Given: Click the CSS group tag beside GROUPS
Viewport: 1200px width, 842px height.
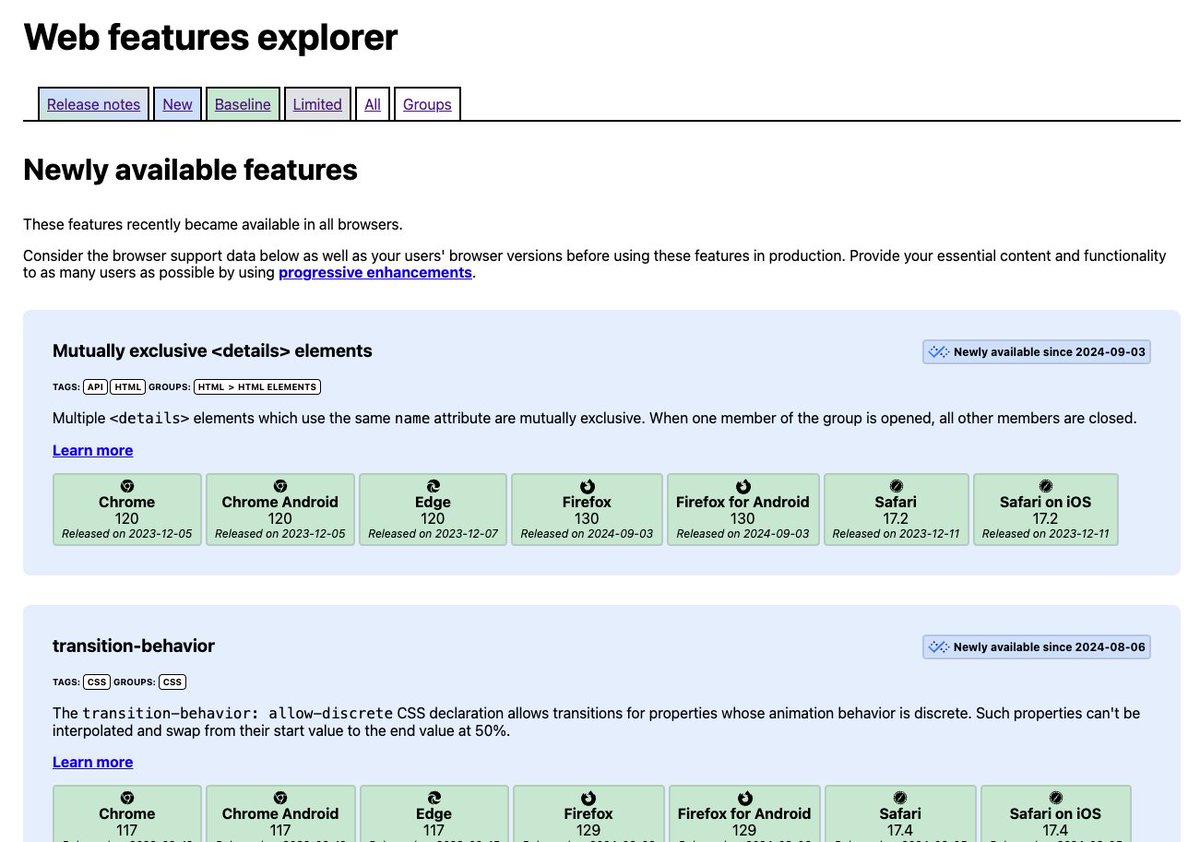Looking at the screenshot, I should point(172,682).
